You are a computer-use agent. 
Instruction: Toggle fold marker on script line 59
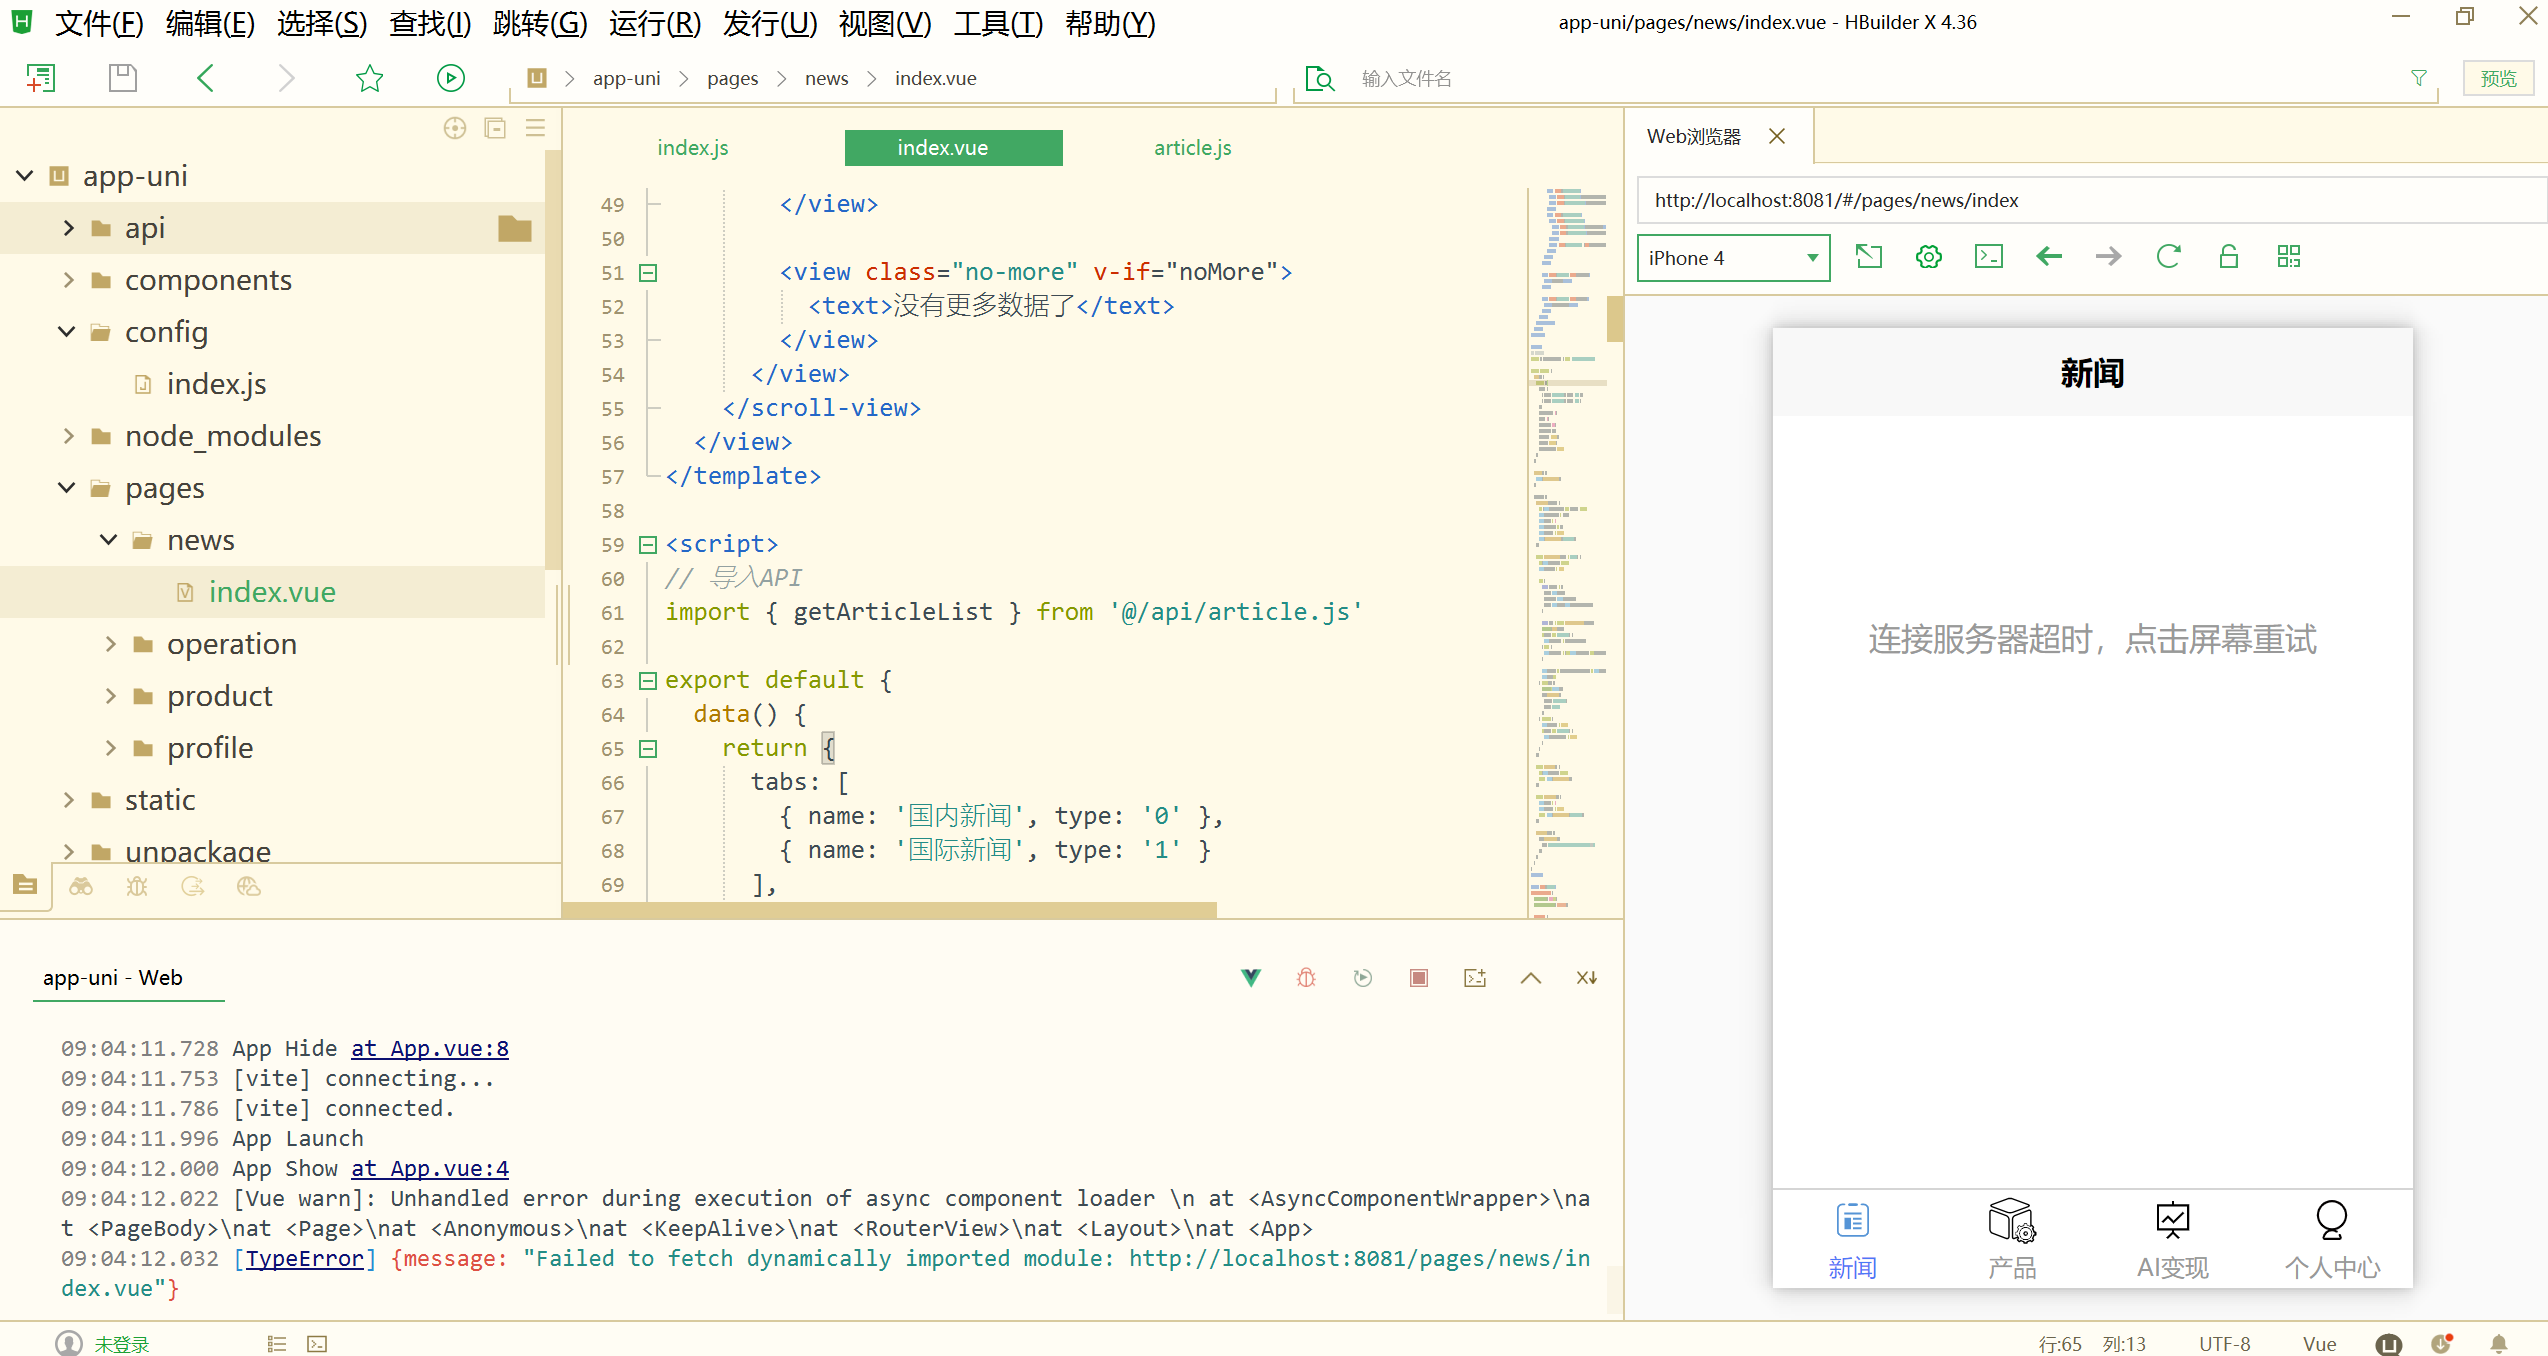coord(648,545)
